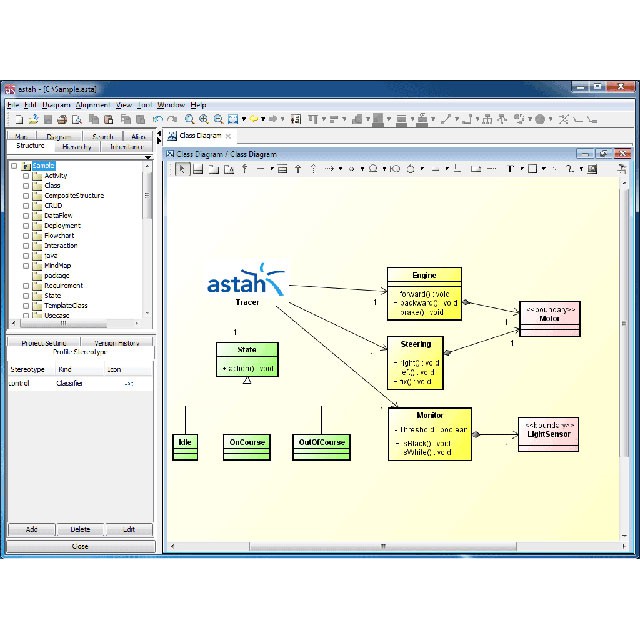Select the Class tool in diagram toolbar
The width and height of the screenshot is (640, 640).
(198, 169)
